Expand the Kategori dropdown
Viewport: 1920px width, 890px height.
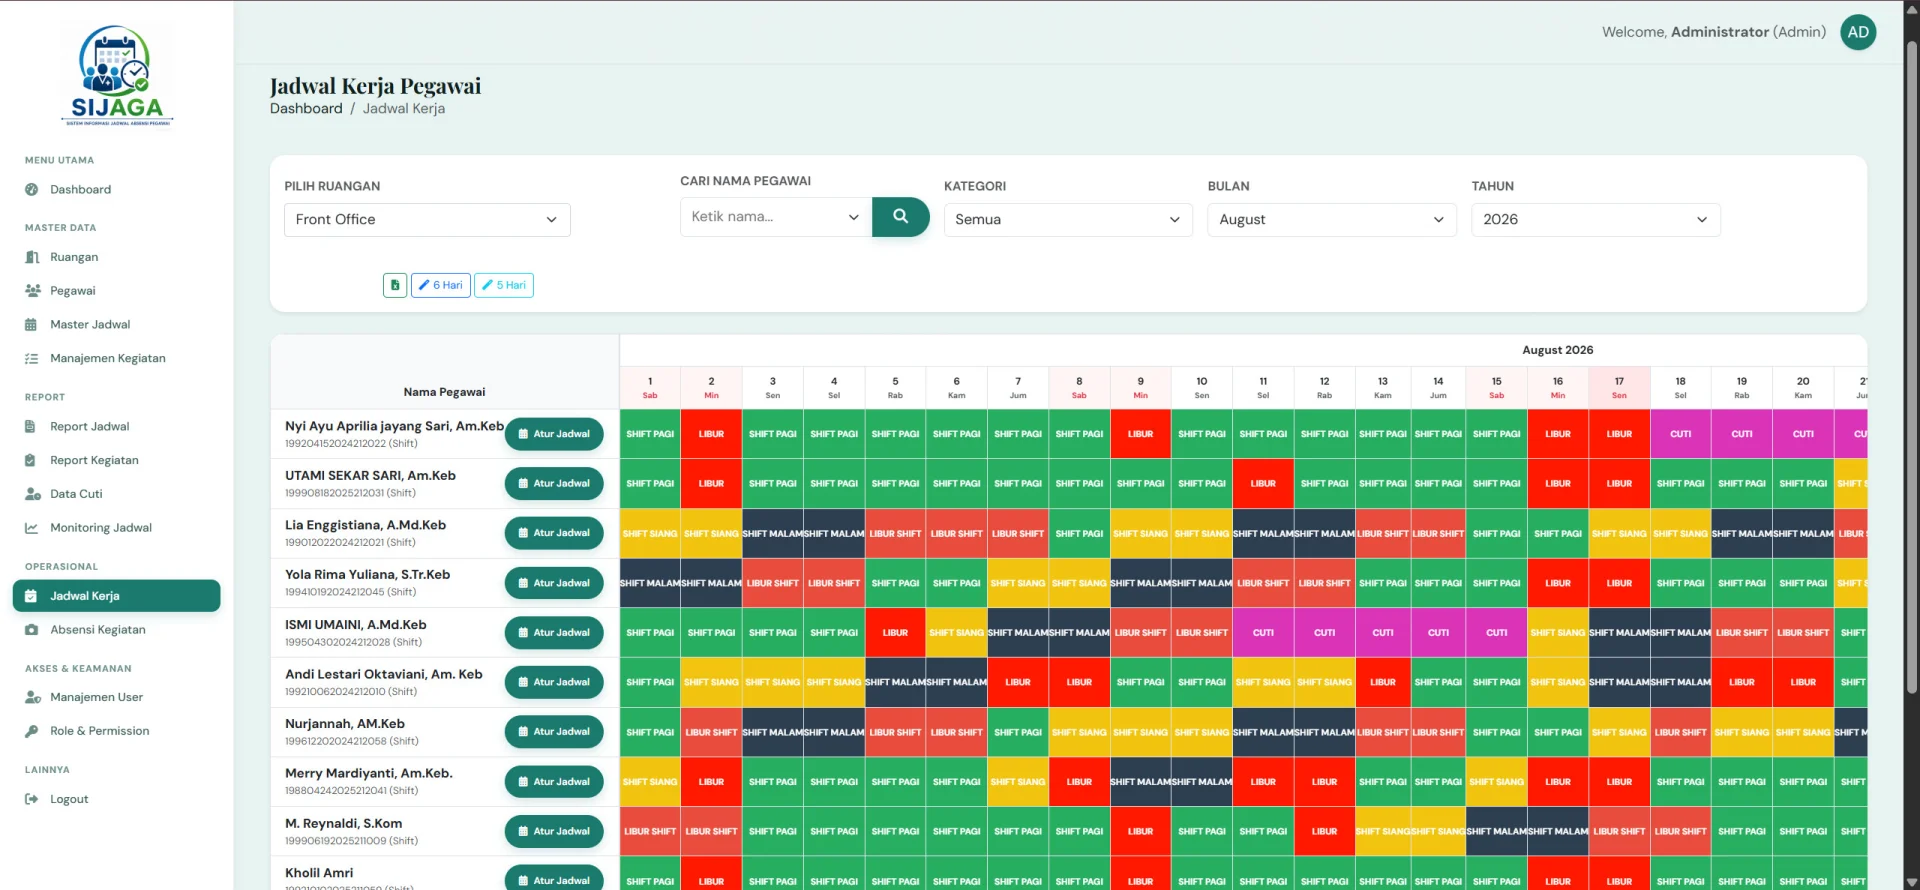1068,220
